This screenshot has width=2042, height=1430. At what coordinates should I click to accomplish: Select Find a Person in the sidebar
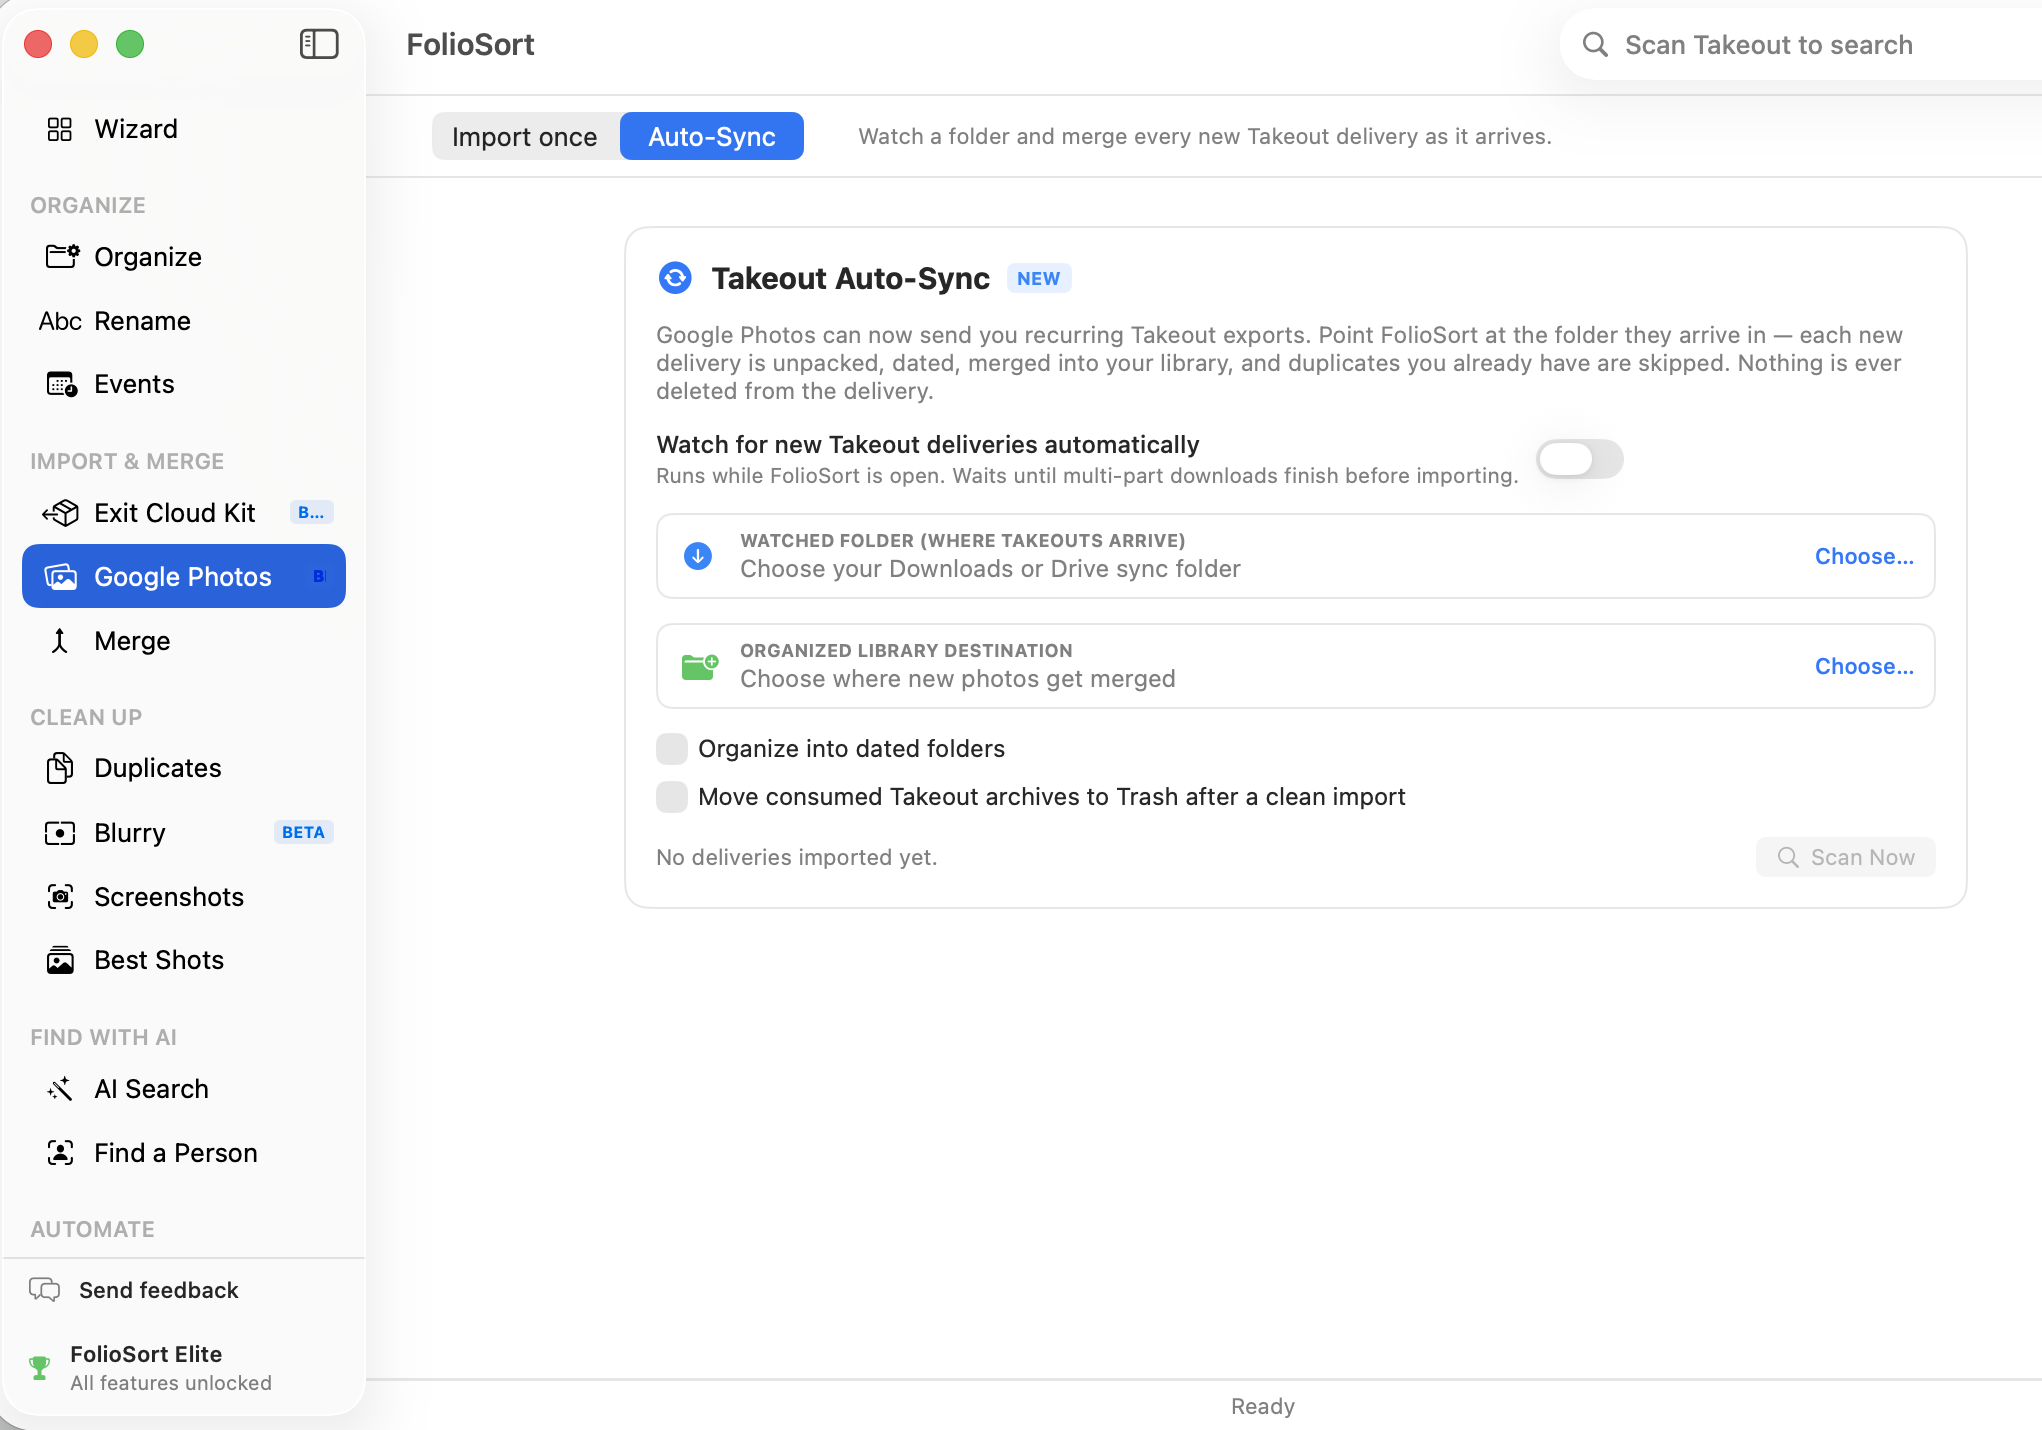184,1153
